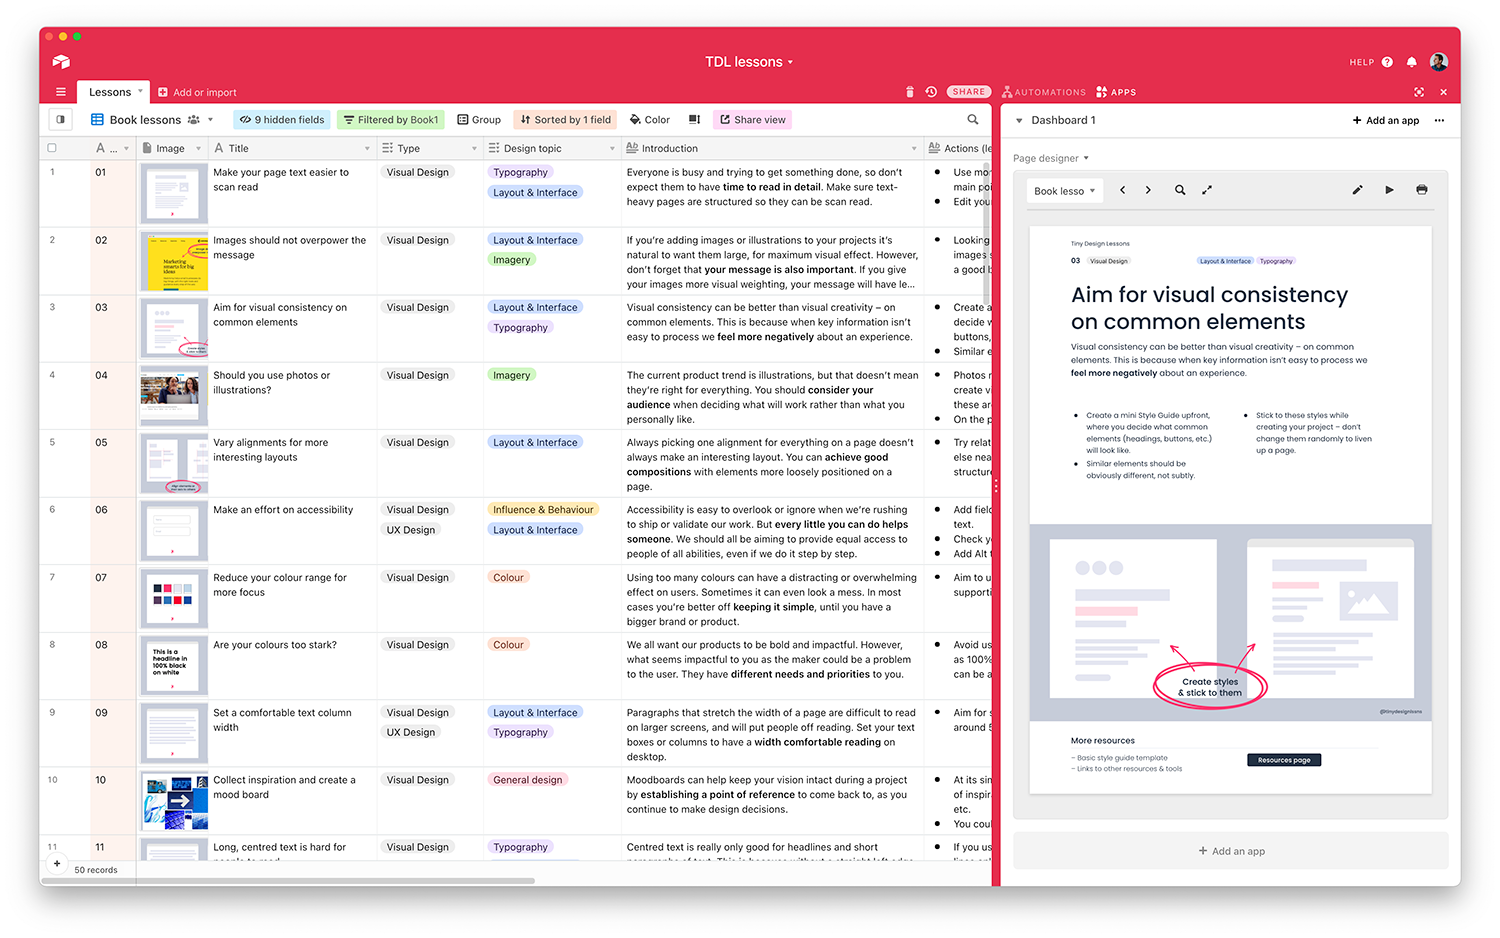Click the horizontal scrollbar under the grid
The image size is (1500, 938).
tap(290, 881)
